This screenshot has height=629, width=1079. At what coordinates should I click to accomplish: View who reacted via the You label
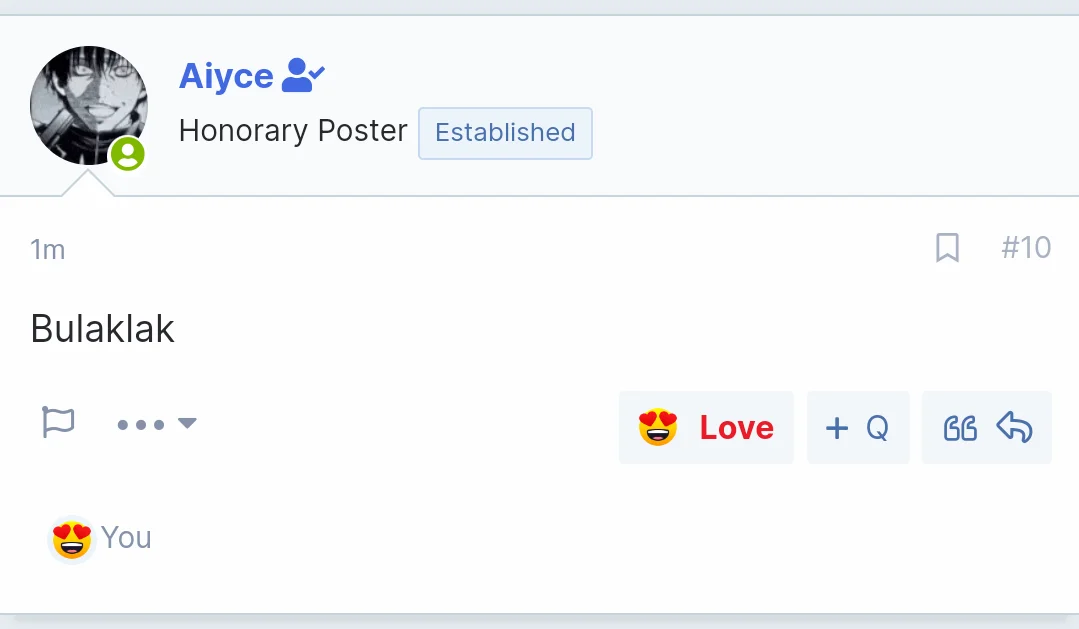(126, 537)
